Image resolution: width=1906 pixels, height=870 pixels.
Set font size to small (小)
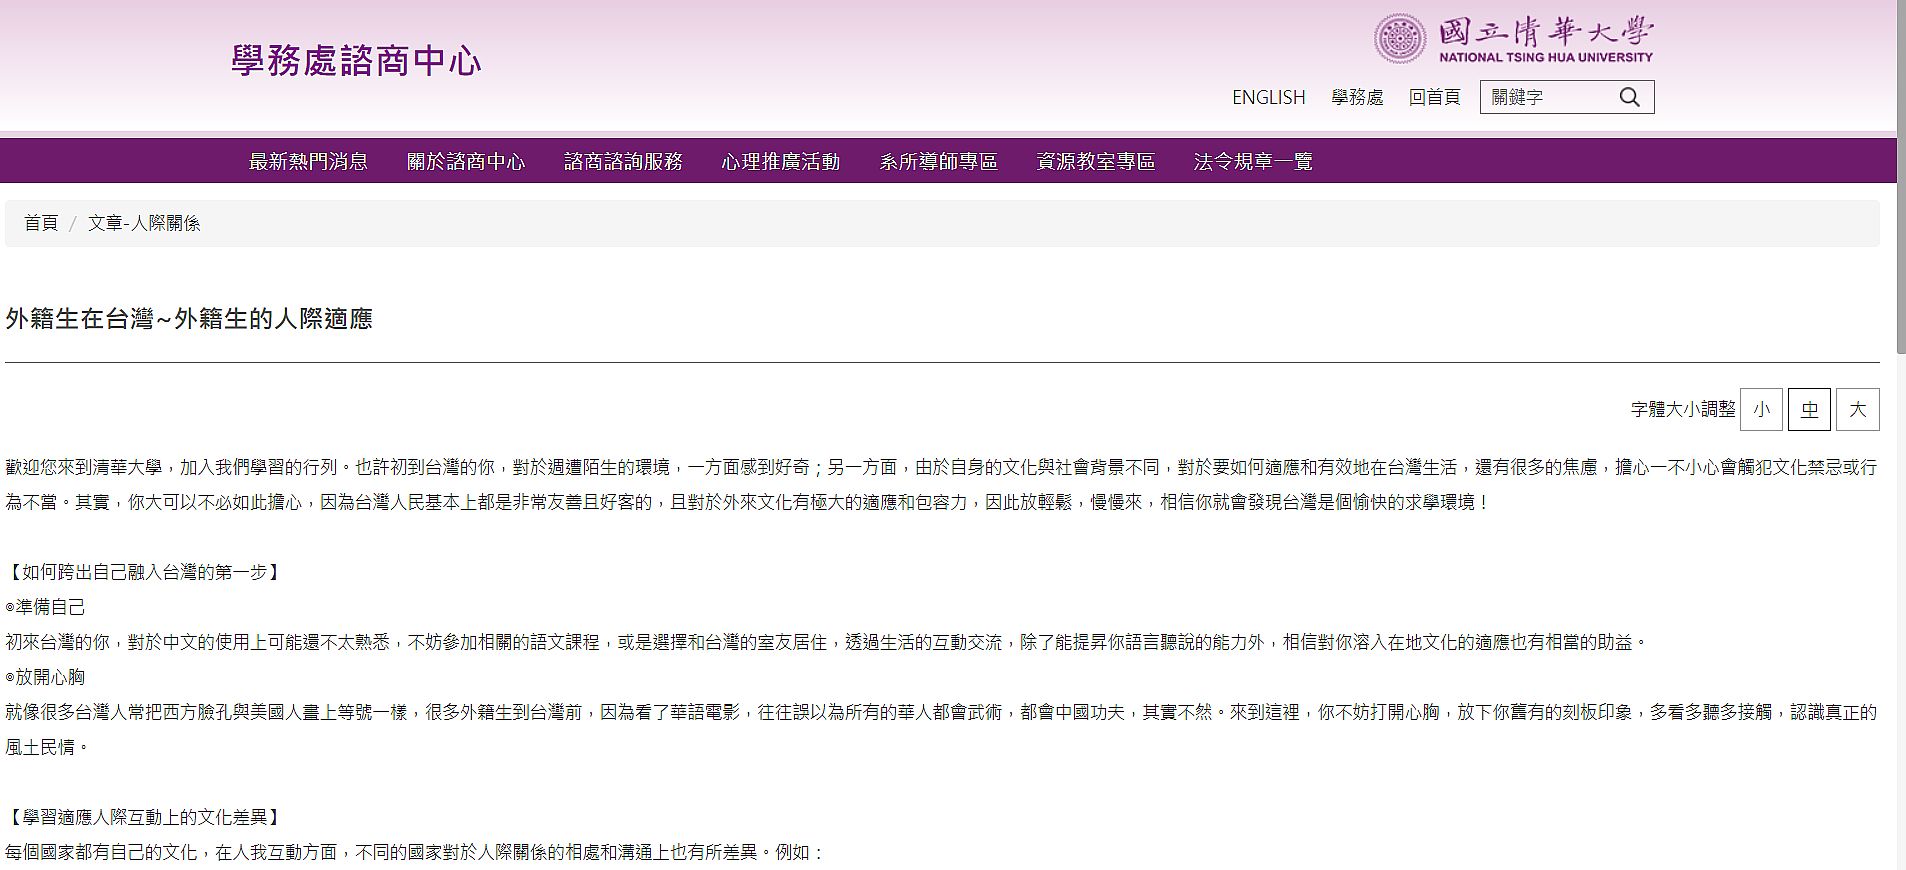[1761, 409]
